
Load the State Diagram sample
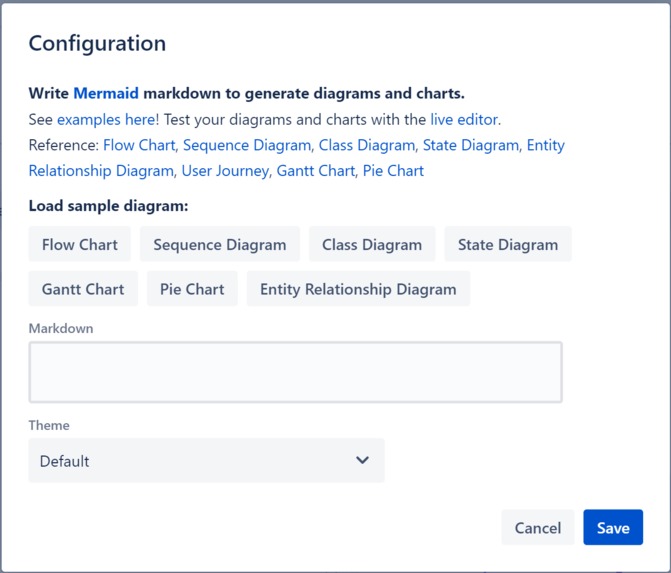tap(508, 244)
